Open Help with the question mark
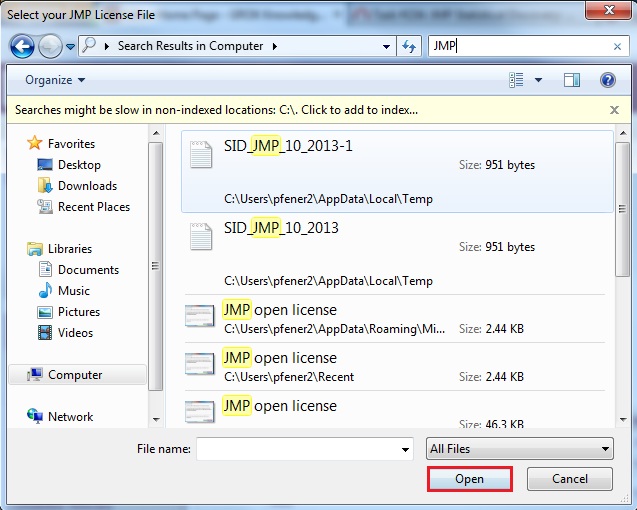Screen dimensions: 637x510 point(608,80)
